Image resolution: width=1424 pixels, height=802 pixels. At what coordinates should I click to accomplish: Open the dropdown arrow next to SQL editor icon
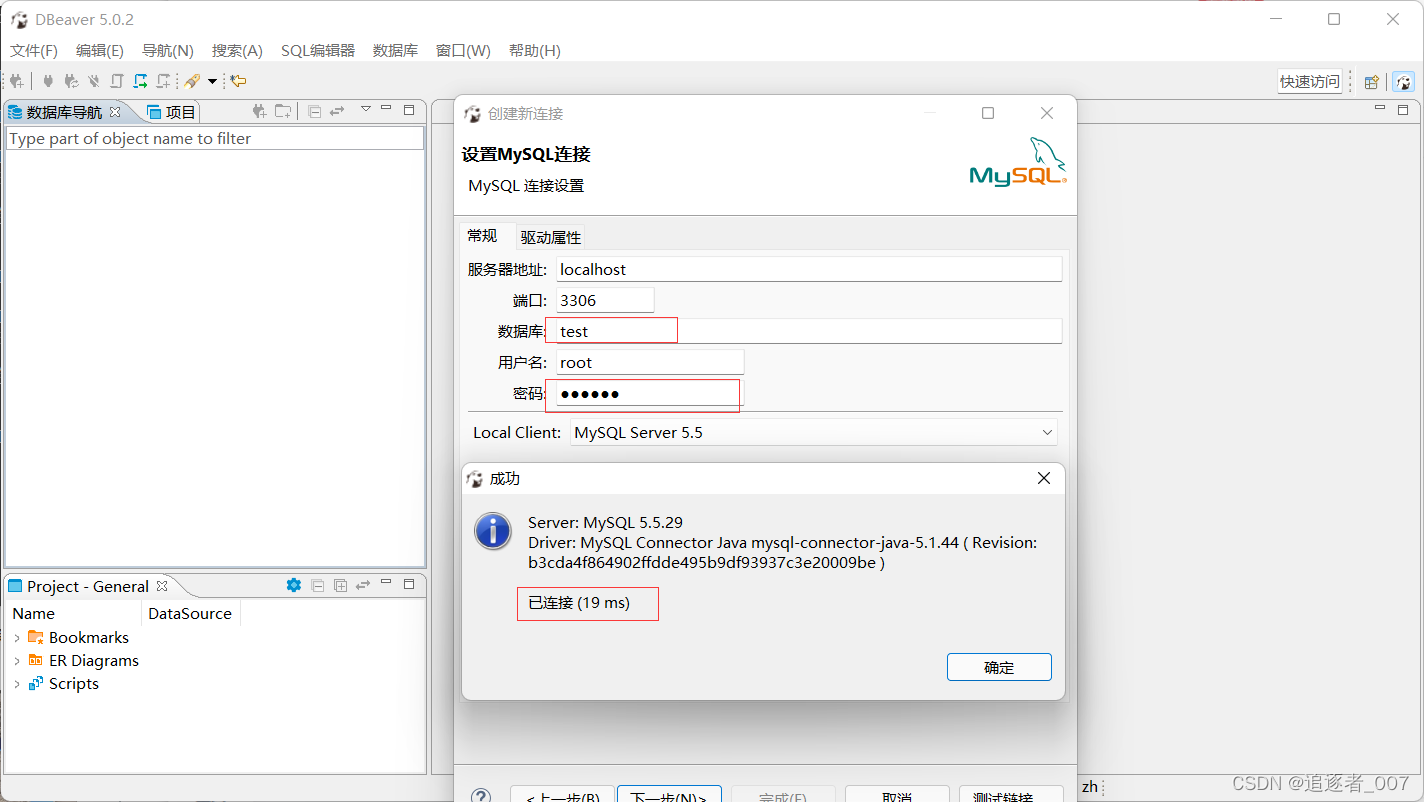(212, 81)
